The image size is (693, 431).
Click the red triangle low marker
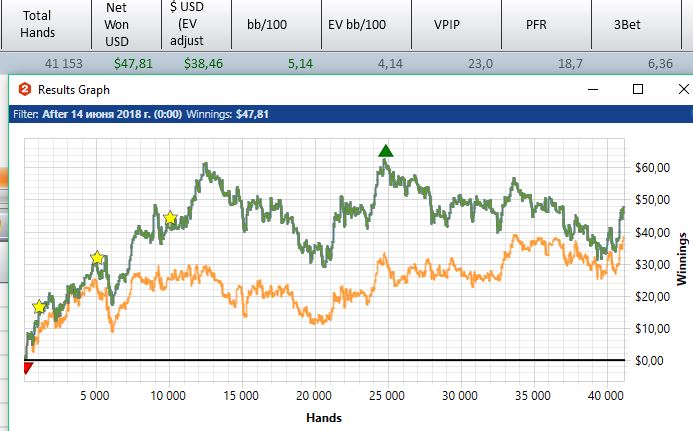point(28,368)
